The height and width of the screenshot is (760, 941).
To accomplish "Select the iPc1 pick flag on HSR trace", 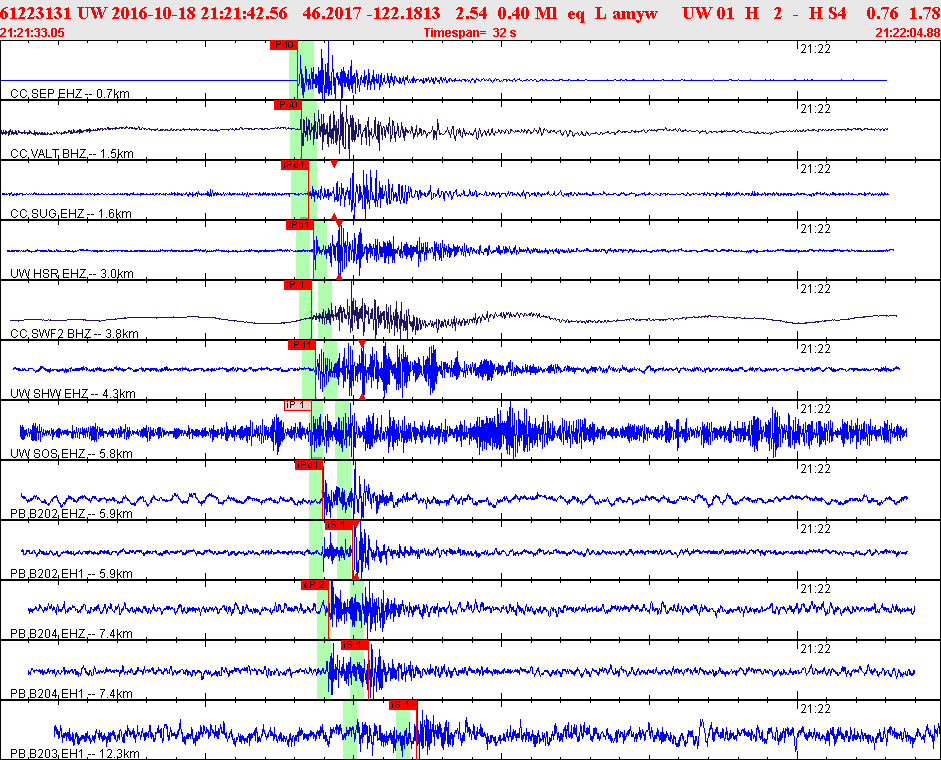I will tap(299, 225).
